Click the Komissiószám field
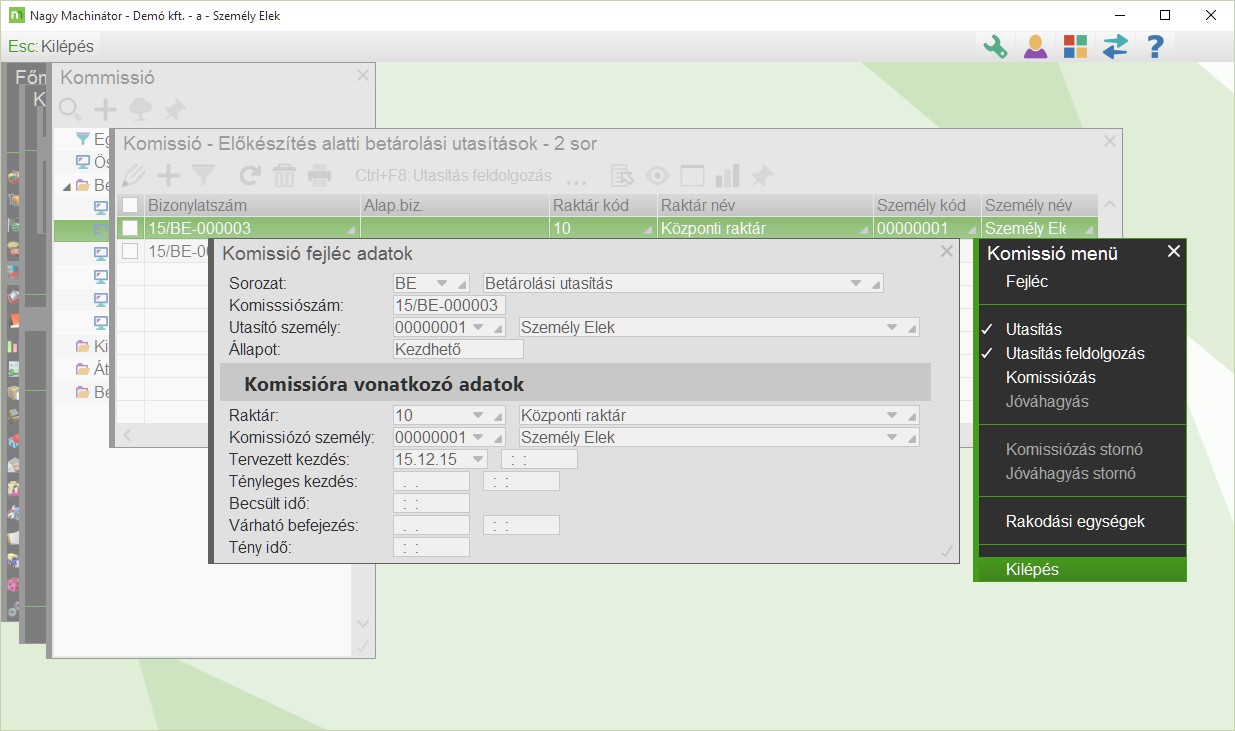Screen dimensions: 1235x731 coord(450,305)
